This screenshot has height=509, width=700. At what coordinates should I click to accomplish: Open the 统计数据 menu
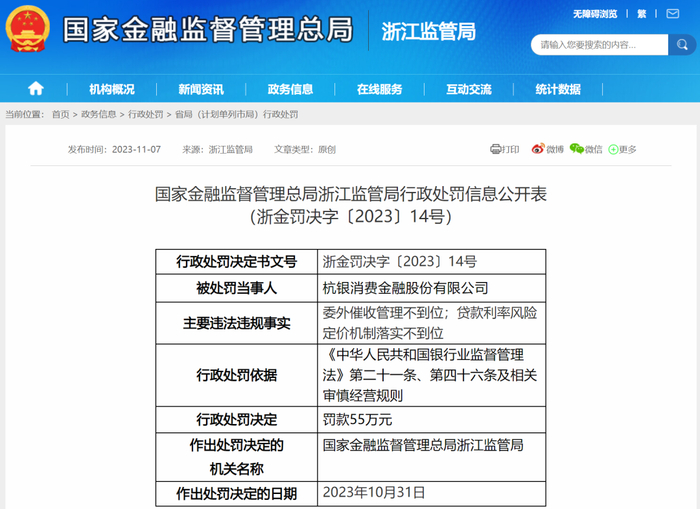pos(558,89)
